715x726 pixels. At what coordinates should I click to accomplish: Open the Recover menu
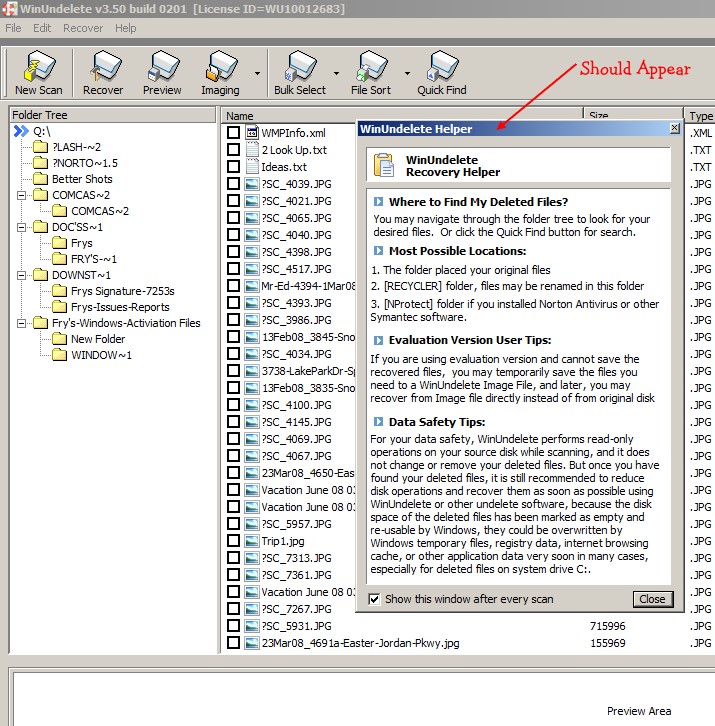tap(83, 28)
